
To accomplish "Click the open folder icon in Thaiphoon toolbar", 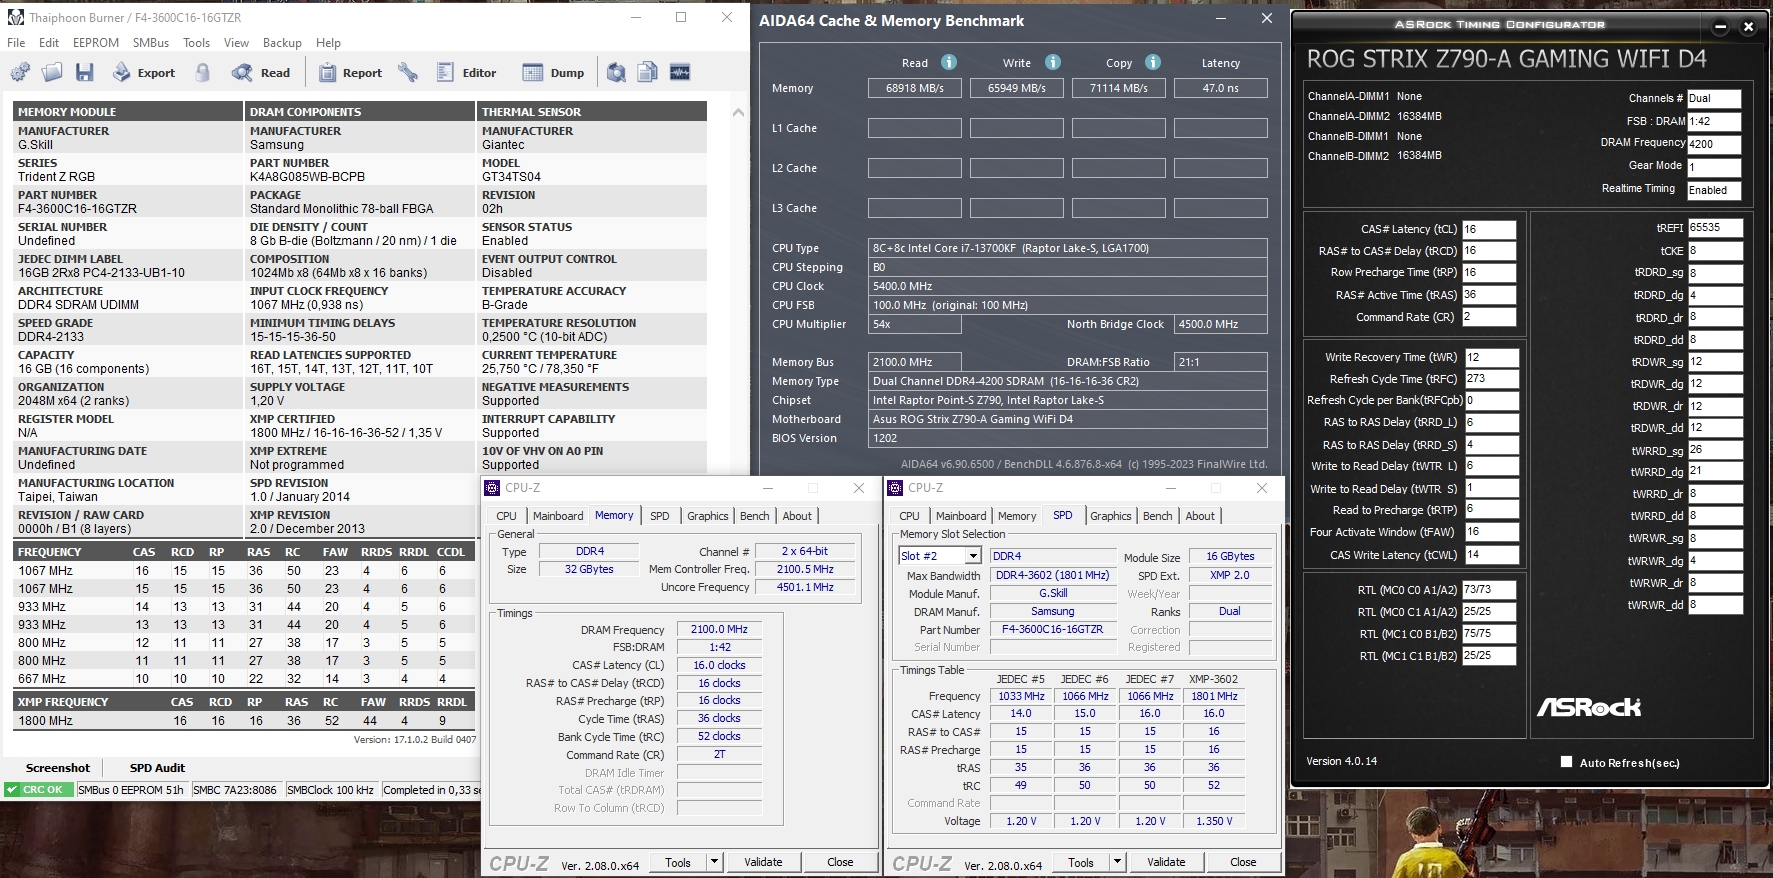I will (x=52, y=72).
